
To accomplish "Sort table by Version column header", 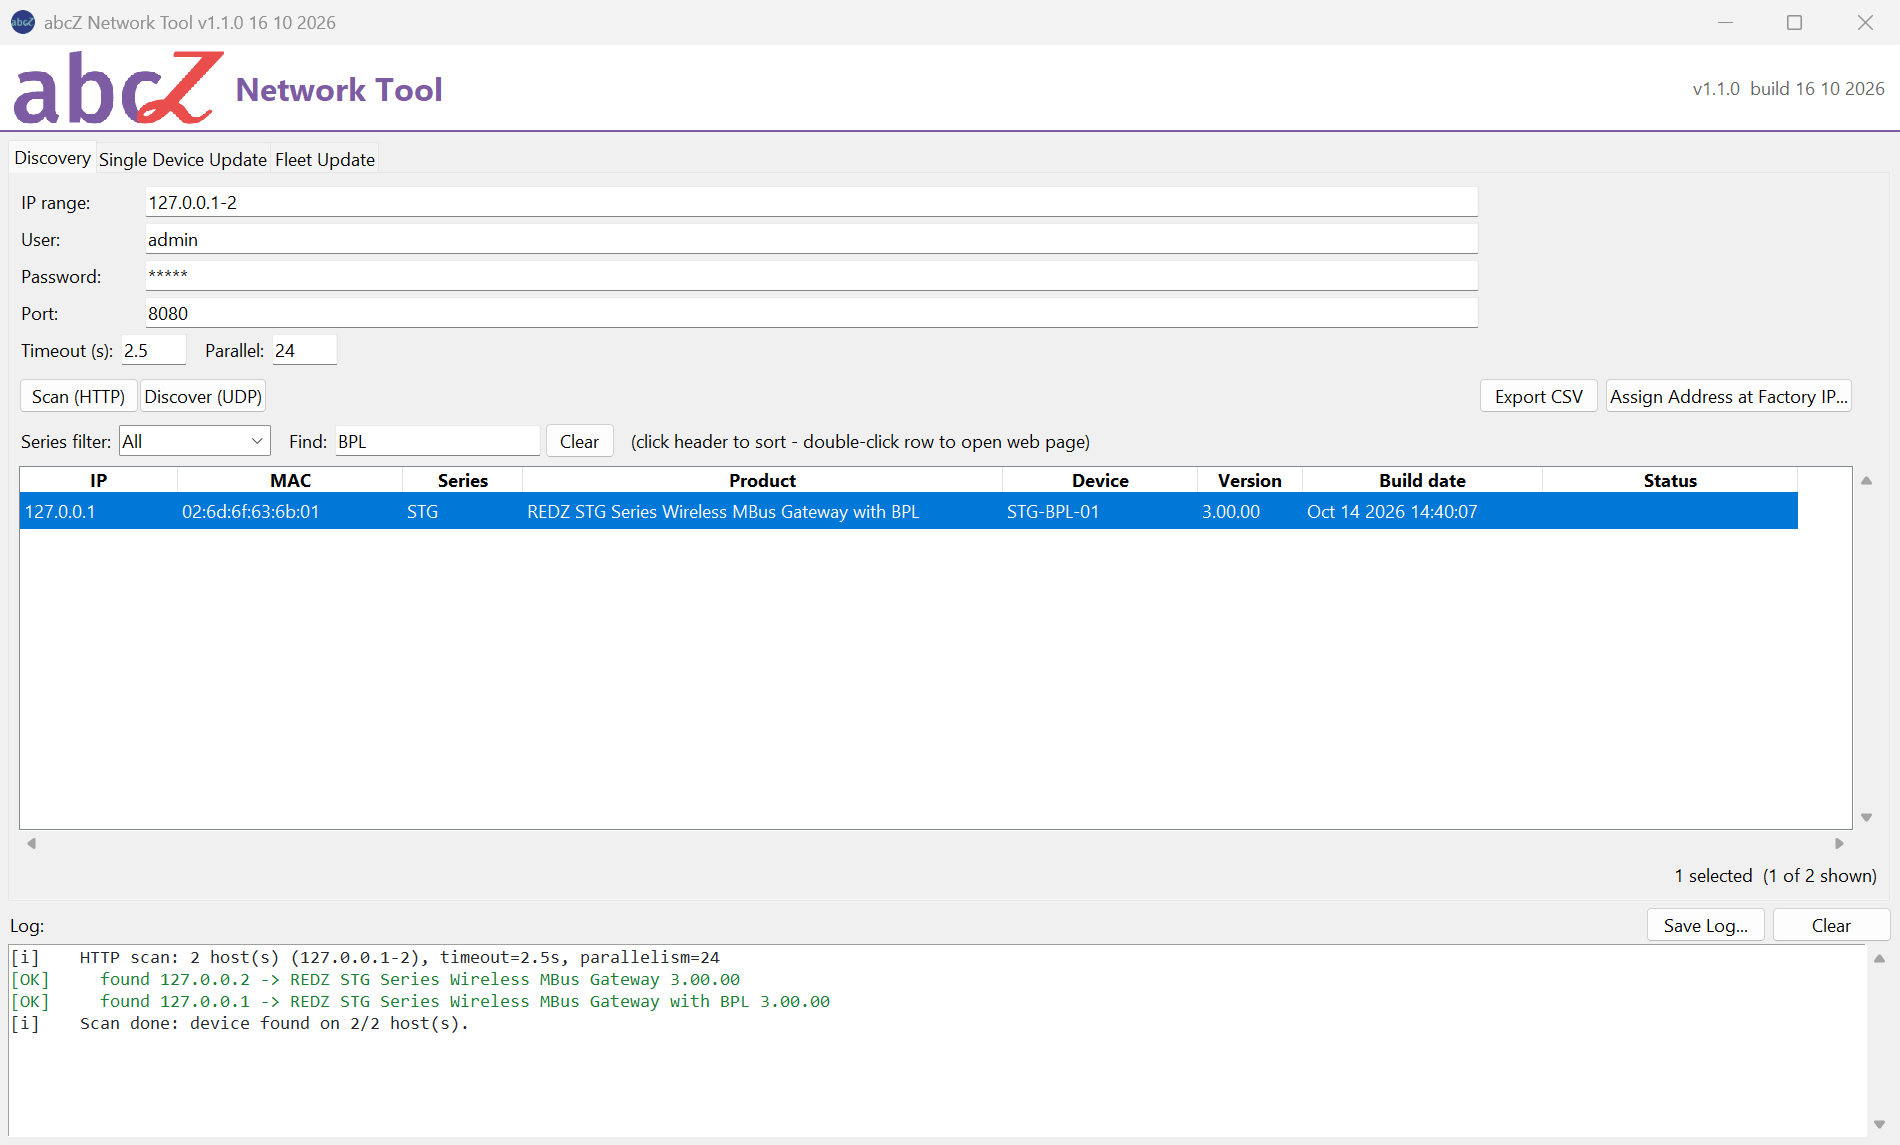I will 1249,480.
